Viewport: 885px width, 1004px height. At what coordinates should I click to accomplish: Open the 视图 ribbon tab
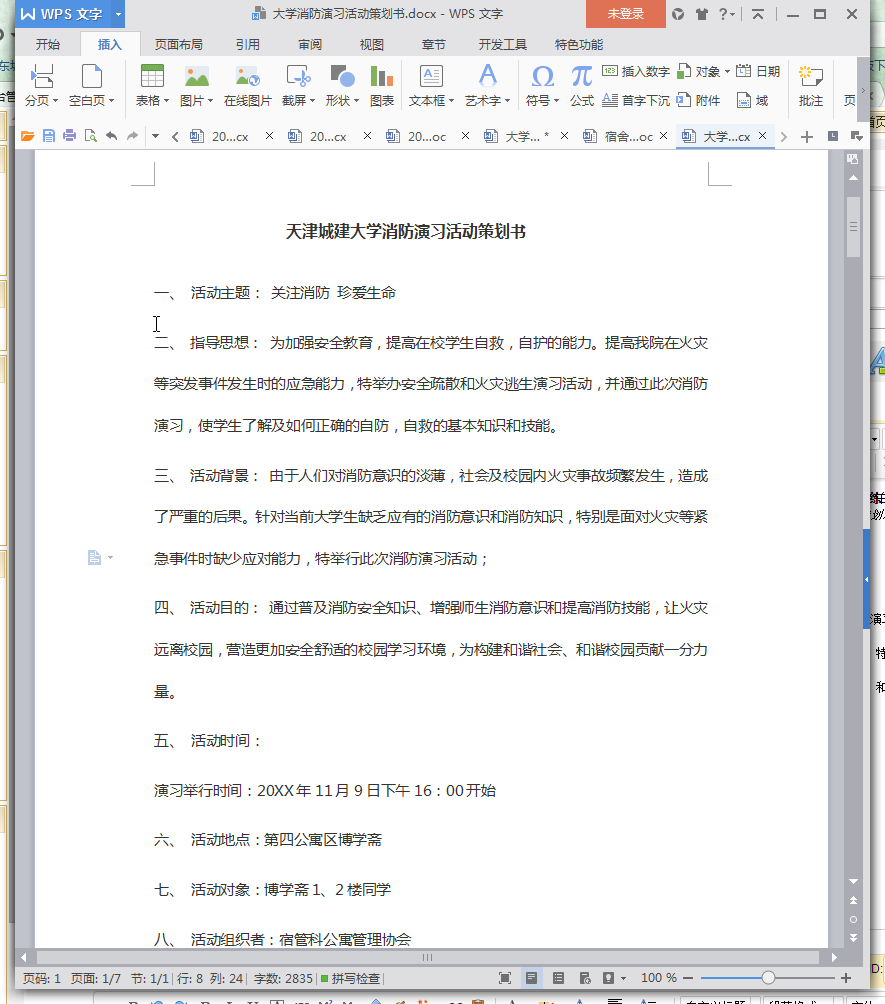[x=371, y=44]
